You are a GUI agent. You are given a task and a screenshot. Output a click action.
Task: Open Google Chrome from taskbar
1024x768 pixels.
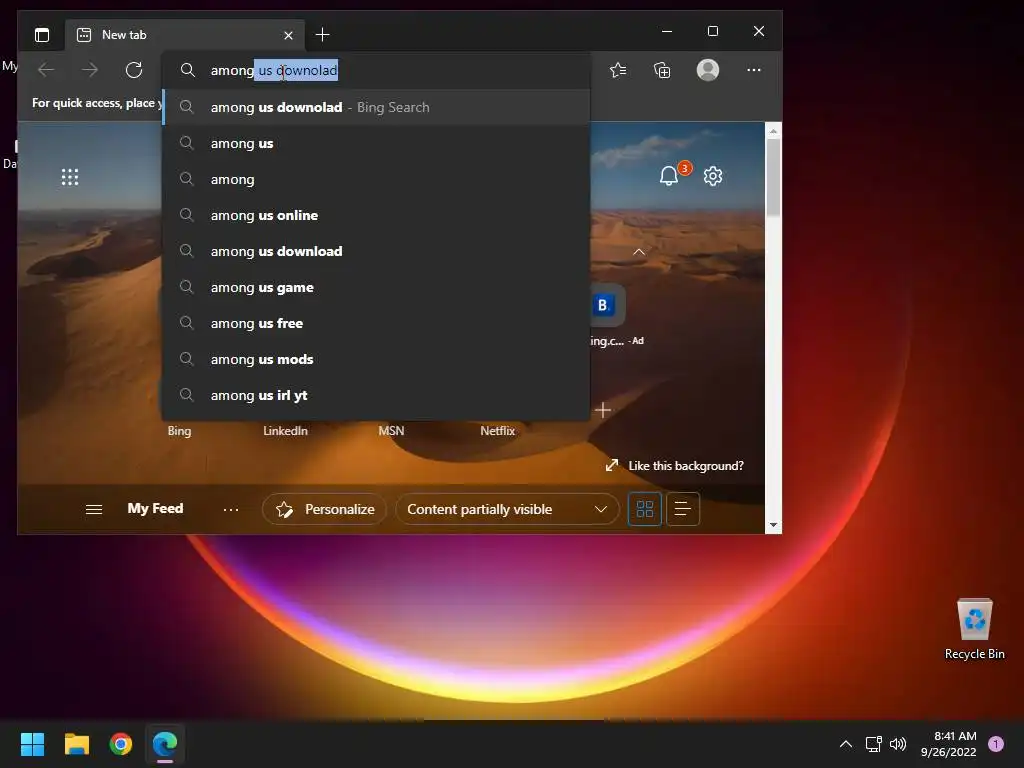tap(121, 744)
